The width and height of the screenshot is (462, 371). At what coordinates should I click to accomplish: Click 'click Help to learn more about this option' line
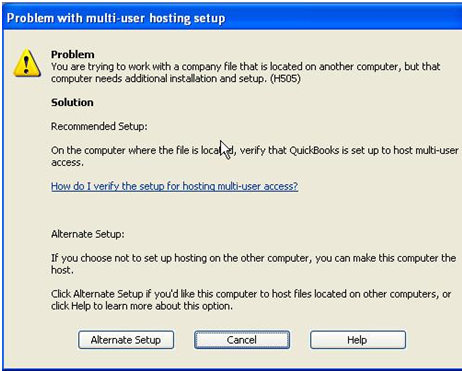[x=142, y=306]
